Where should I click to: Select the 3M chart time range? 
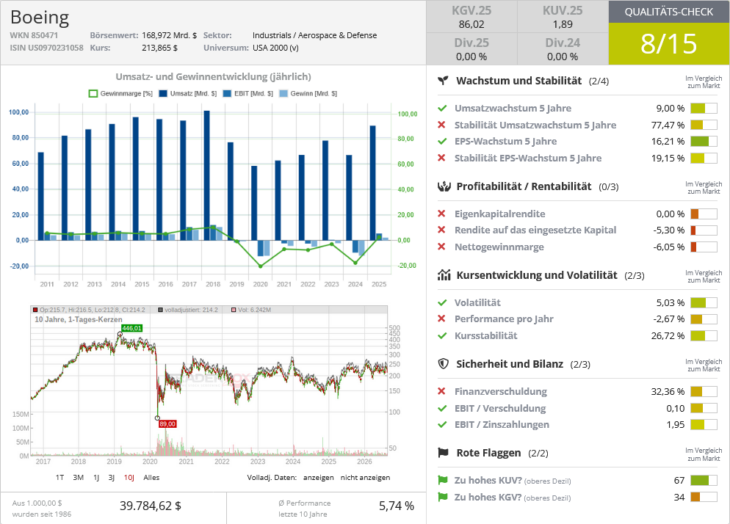coord(78,477)
